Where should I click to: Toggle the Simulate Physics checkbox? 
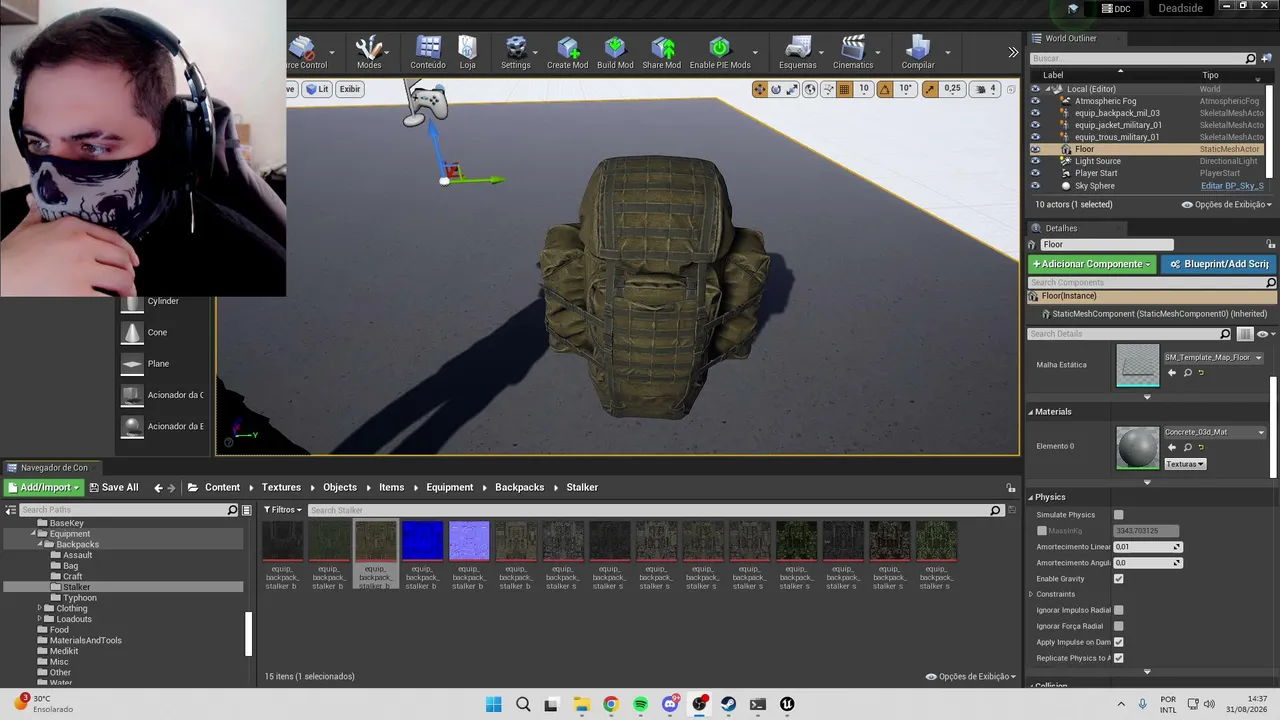(1118, 515)
